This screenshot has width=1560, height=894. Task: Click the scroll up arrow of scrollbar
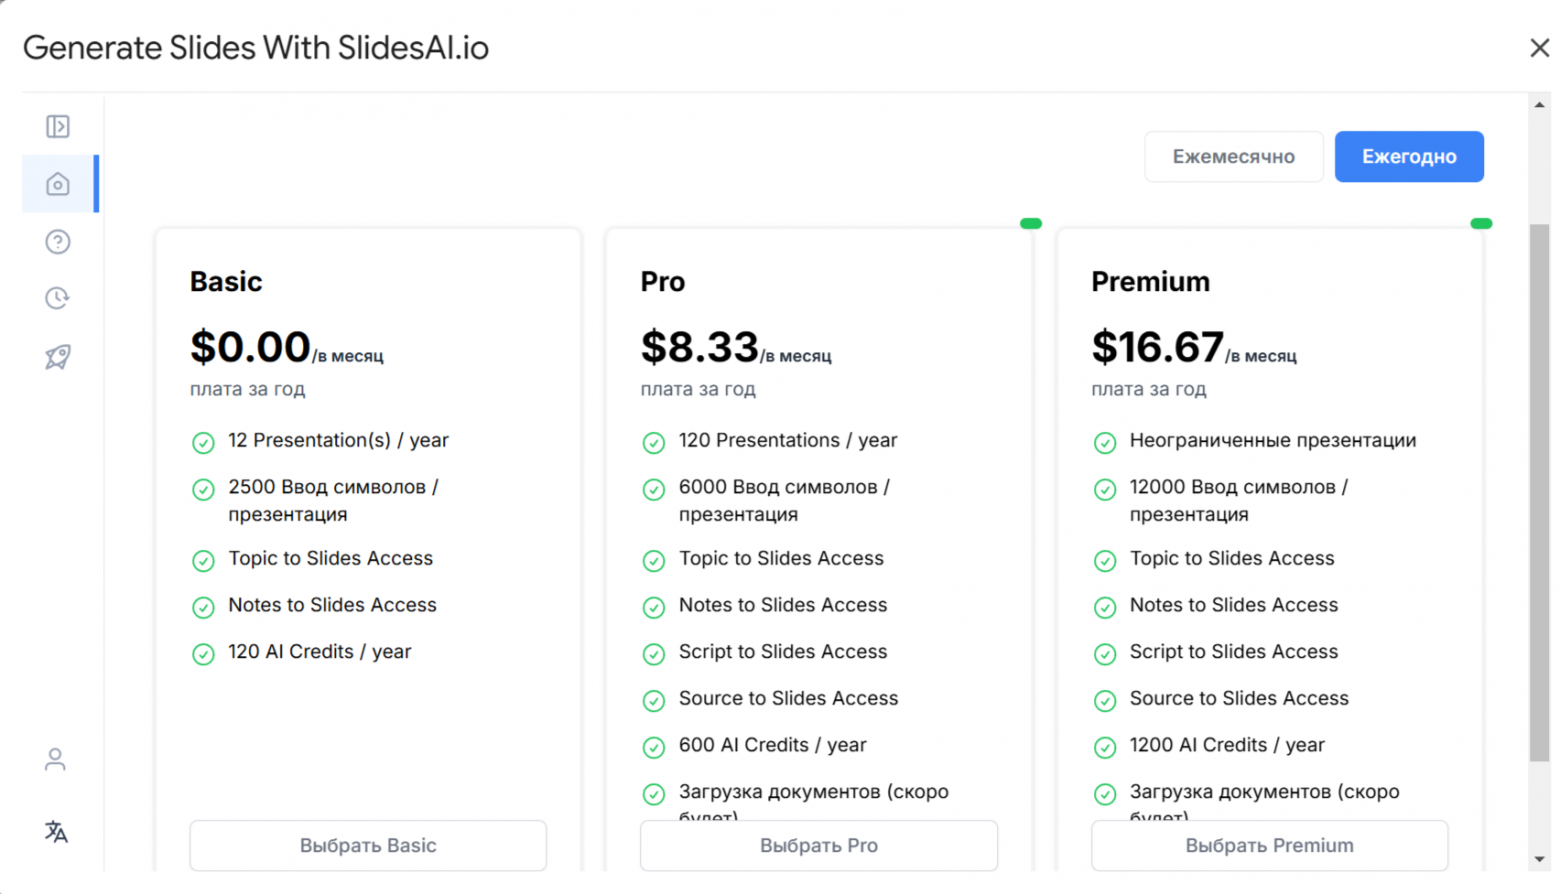click(x=1540, y=105)
